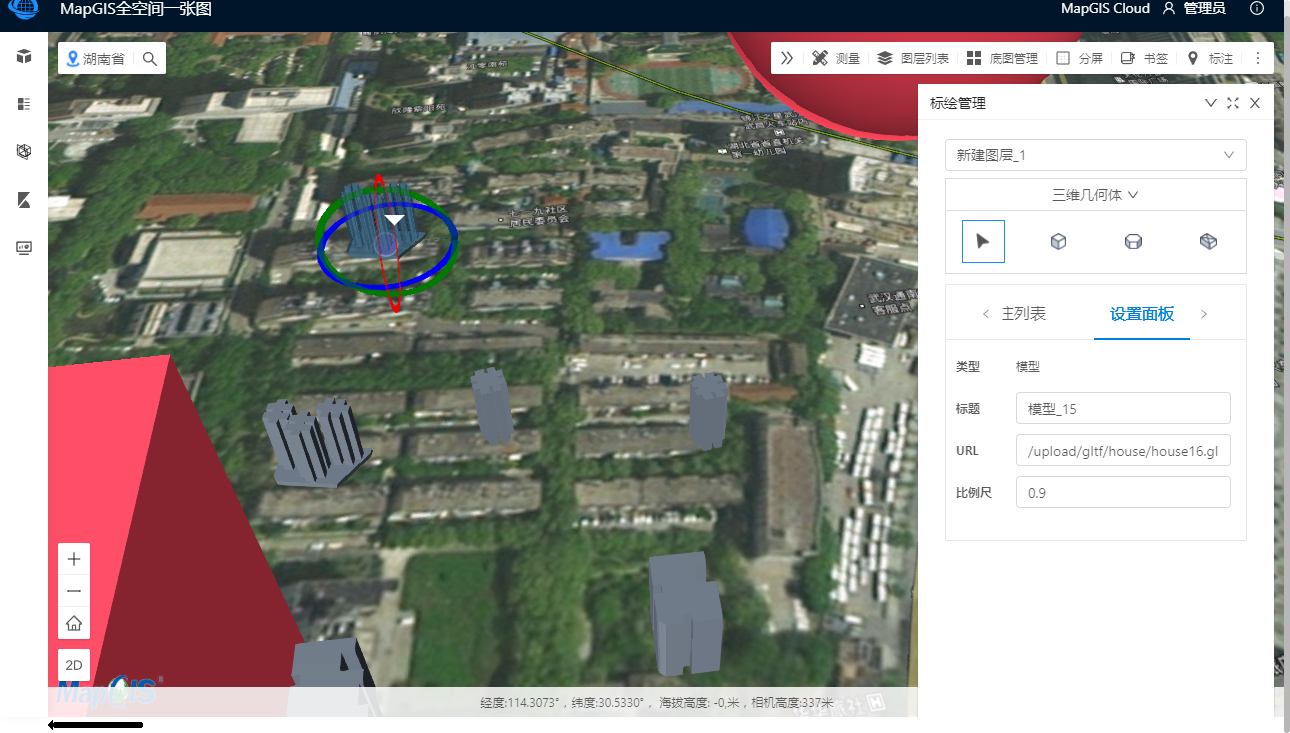This screenshot has width=1290, height=733.
Task: Open the 图层列表 layer list
Action: [x=913, y=58]
